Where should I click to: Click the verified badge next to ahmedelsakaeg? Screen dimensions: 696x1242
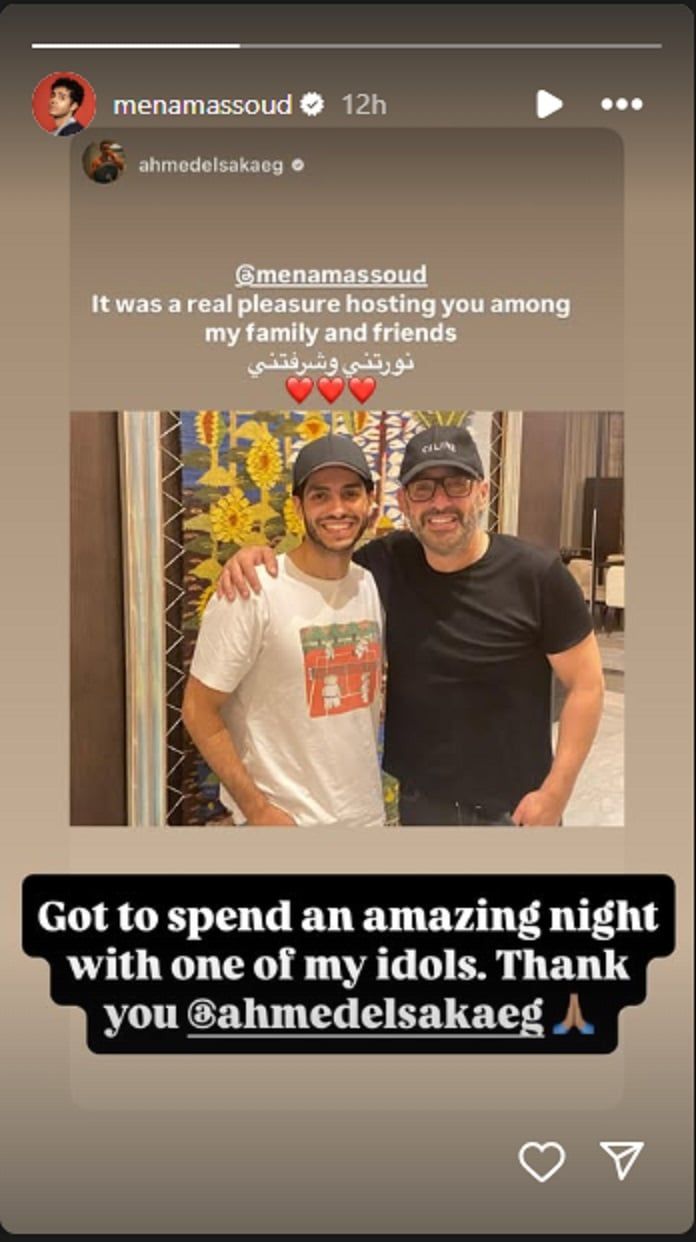[x=297, y=165]
